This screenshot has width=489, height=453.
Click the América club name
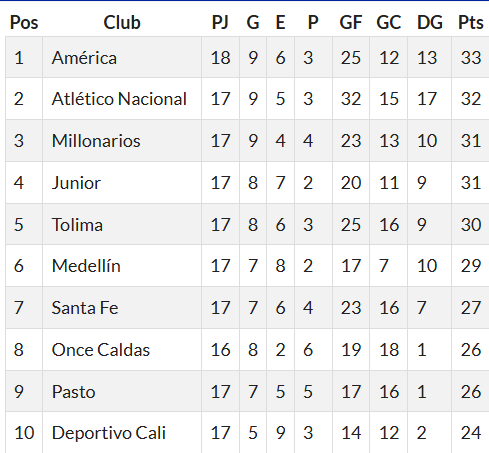pos(84,58)
